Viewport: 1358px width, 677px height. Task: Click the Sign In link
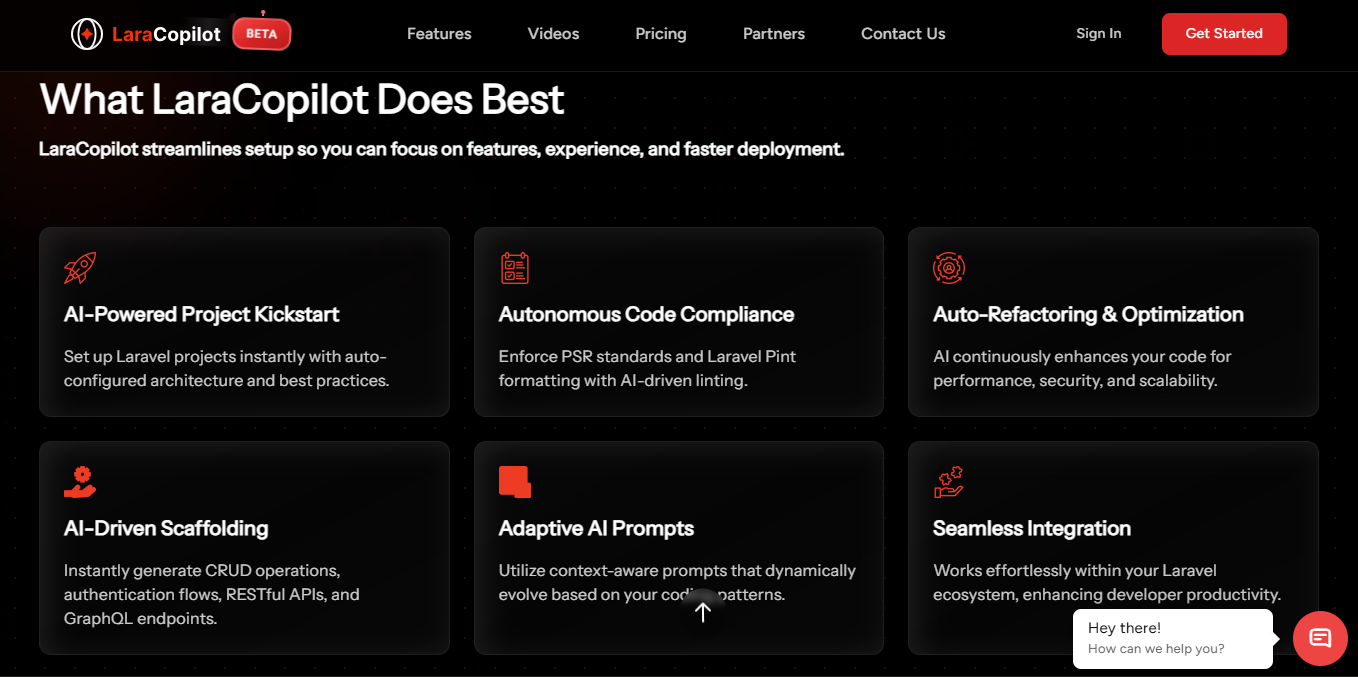pos(1098,34)
